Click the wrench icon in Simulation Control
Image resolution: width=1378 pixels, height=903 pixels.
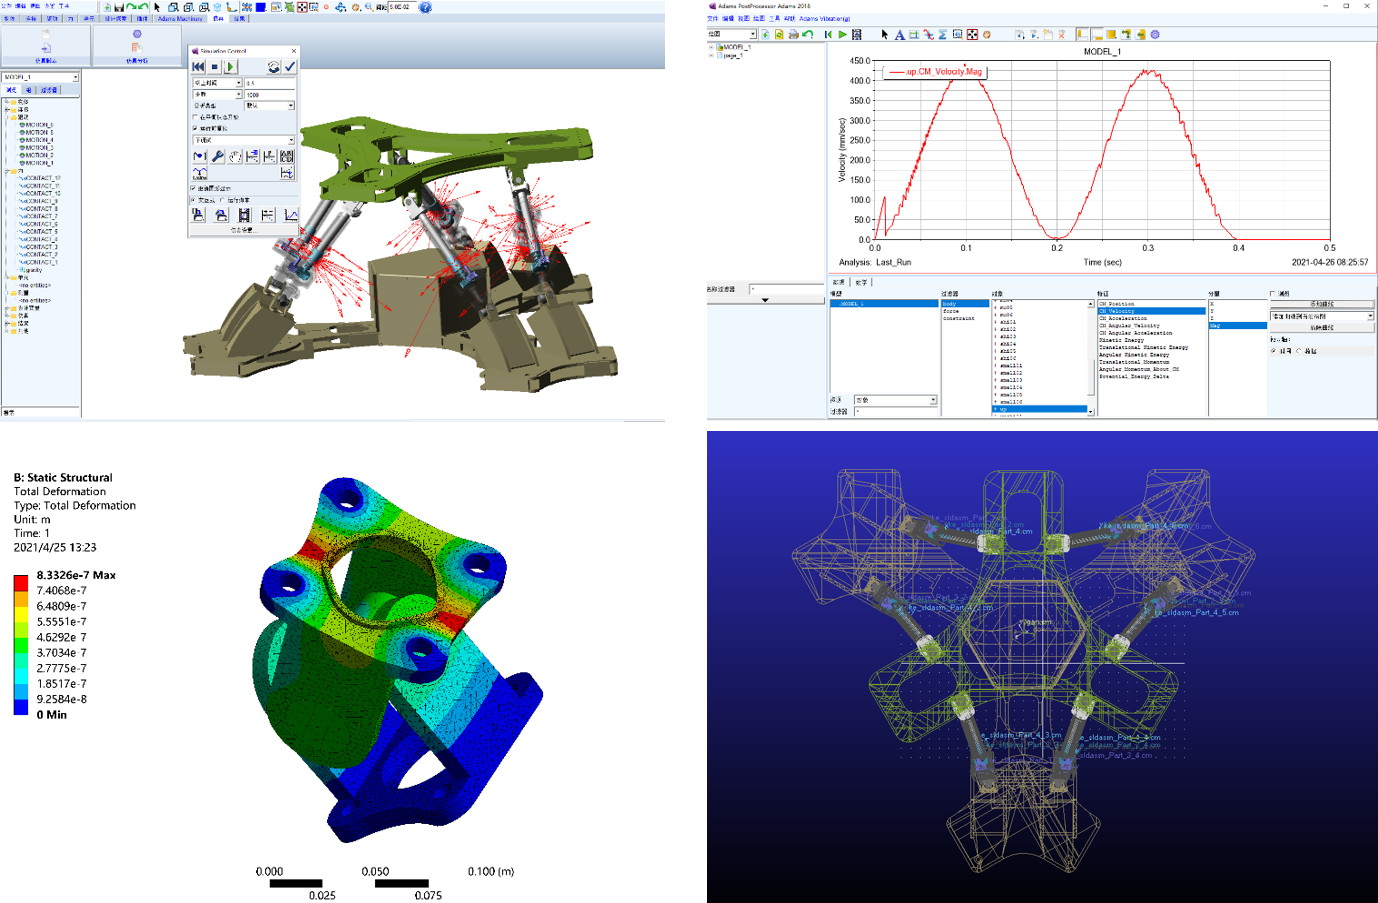tap(217, 156)
